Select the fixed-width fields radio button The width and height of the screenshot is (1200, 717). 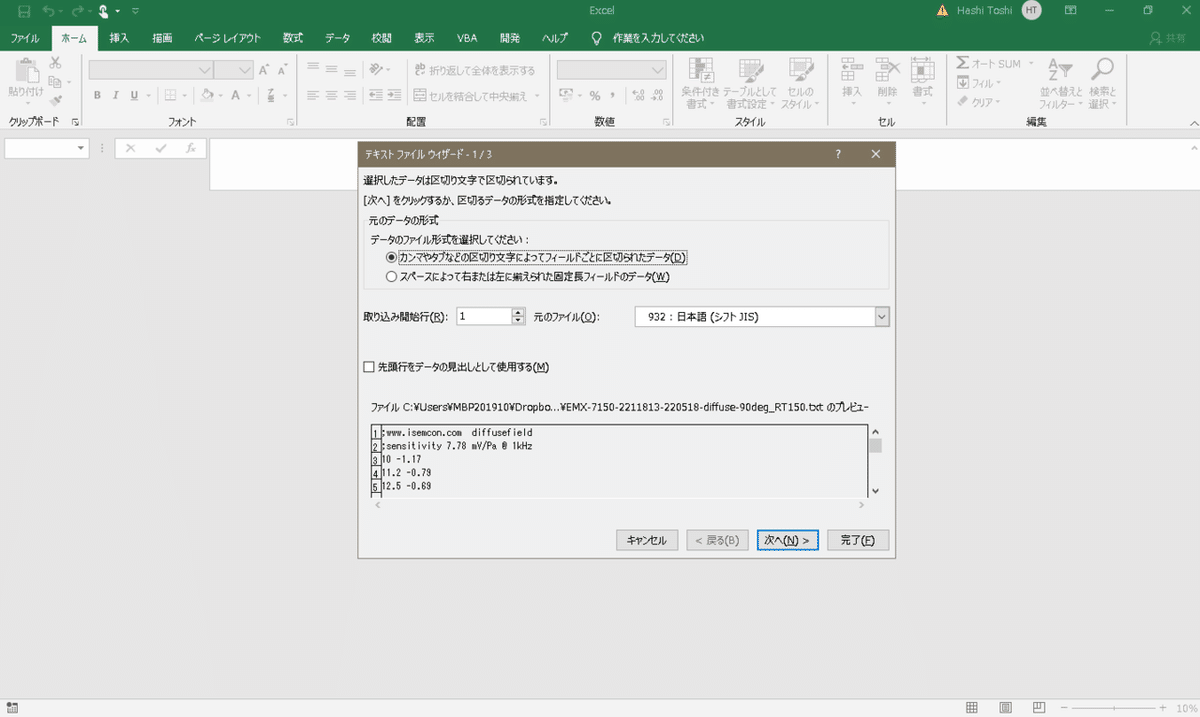click(x=391, y=276)
